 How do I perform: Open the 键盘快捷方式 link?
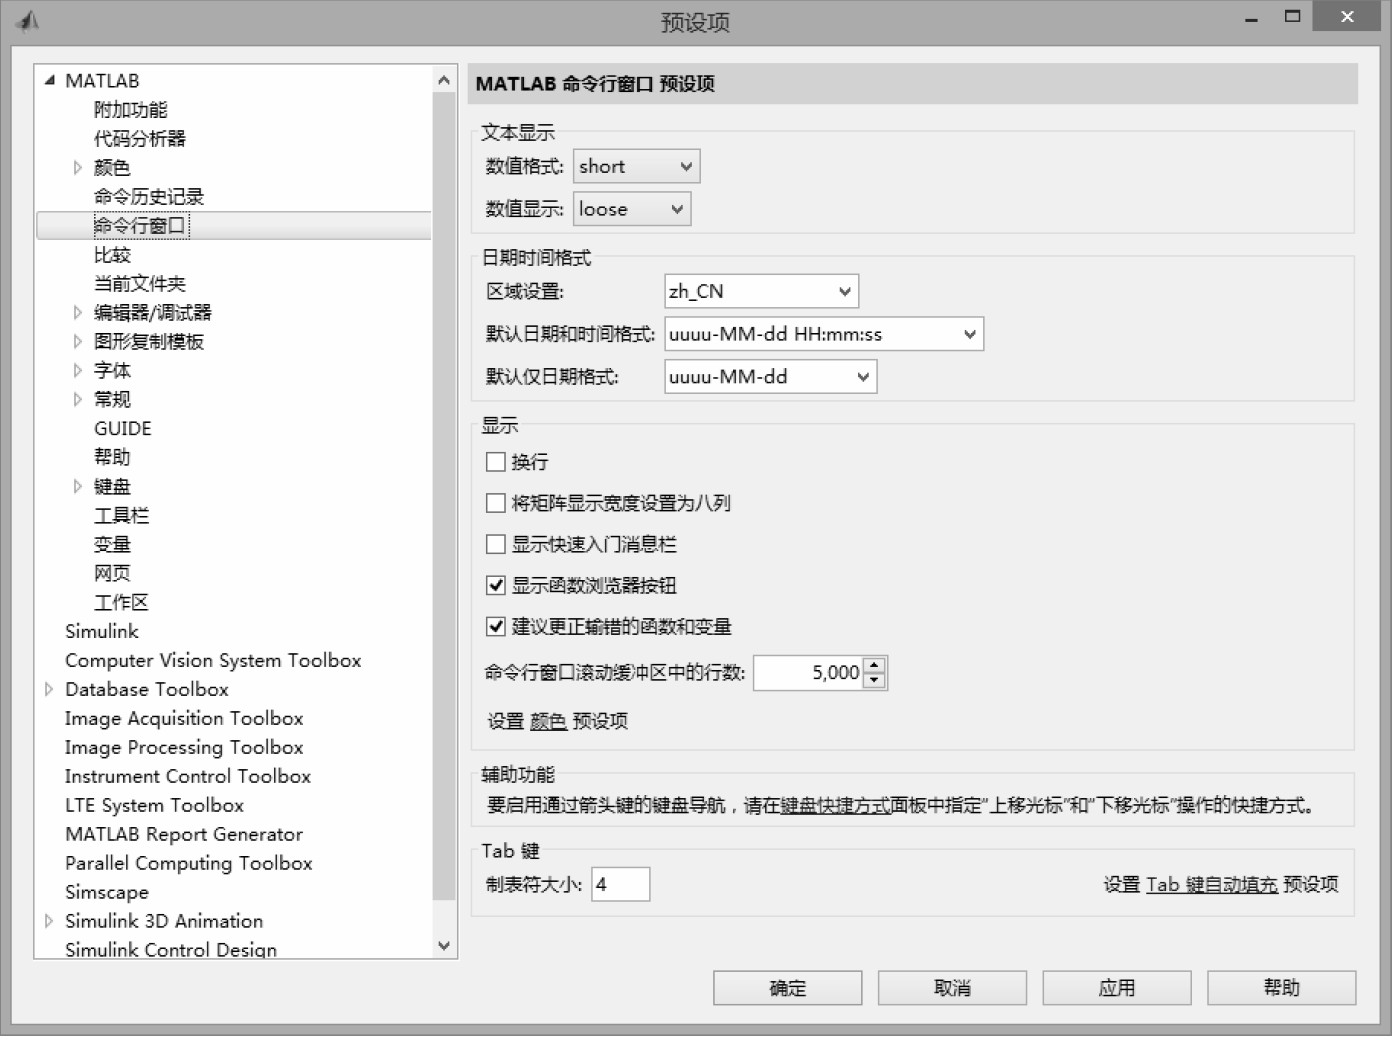835,806
